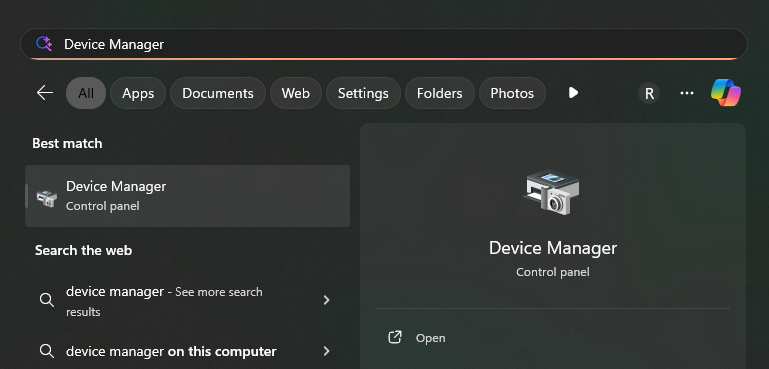
Task: Open Copilot via the colorful icon
Action: (726, 93)
